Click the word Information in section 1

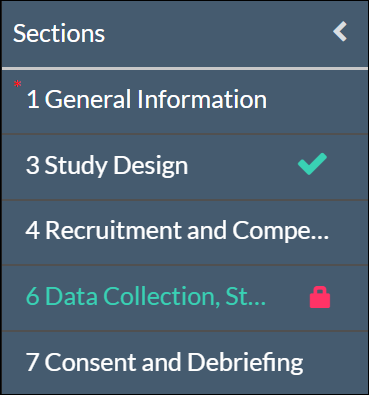pyautogui.click(x=202, y=99)
